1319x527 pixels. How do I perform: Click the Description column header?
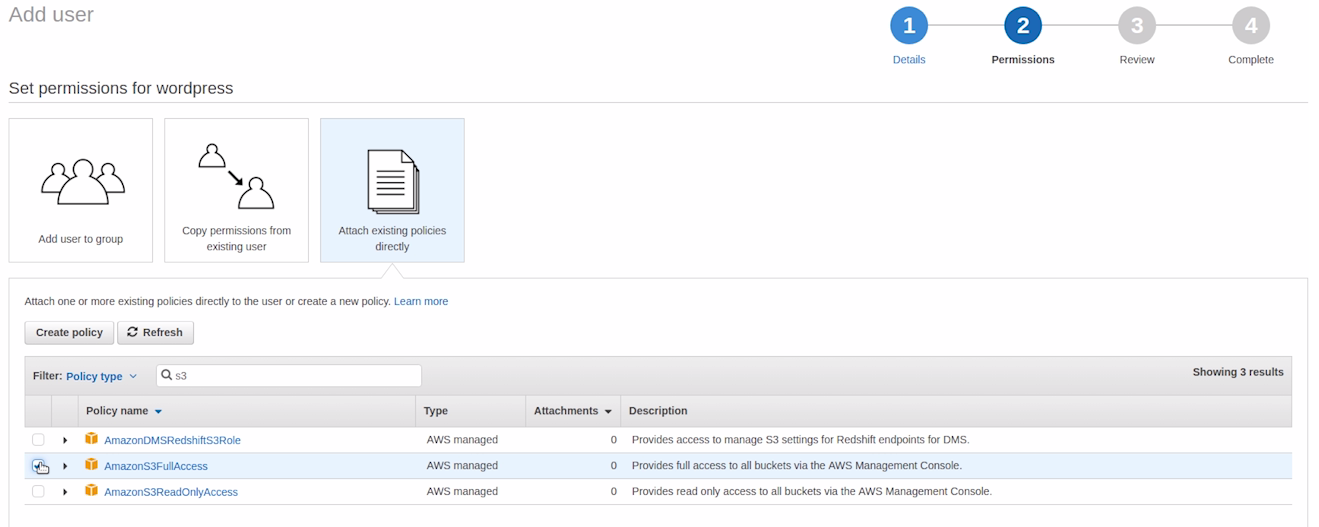click(658, 411)
